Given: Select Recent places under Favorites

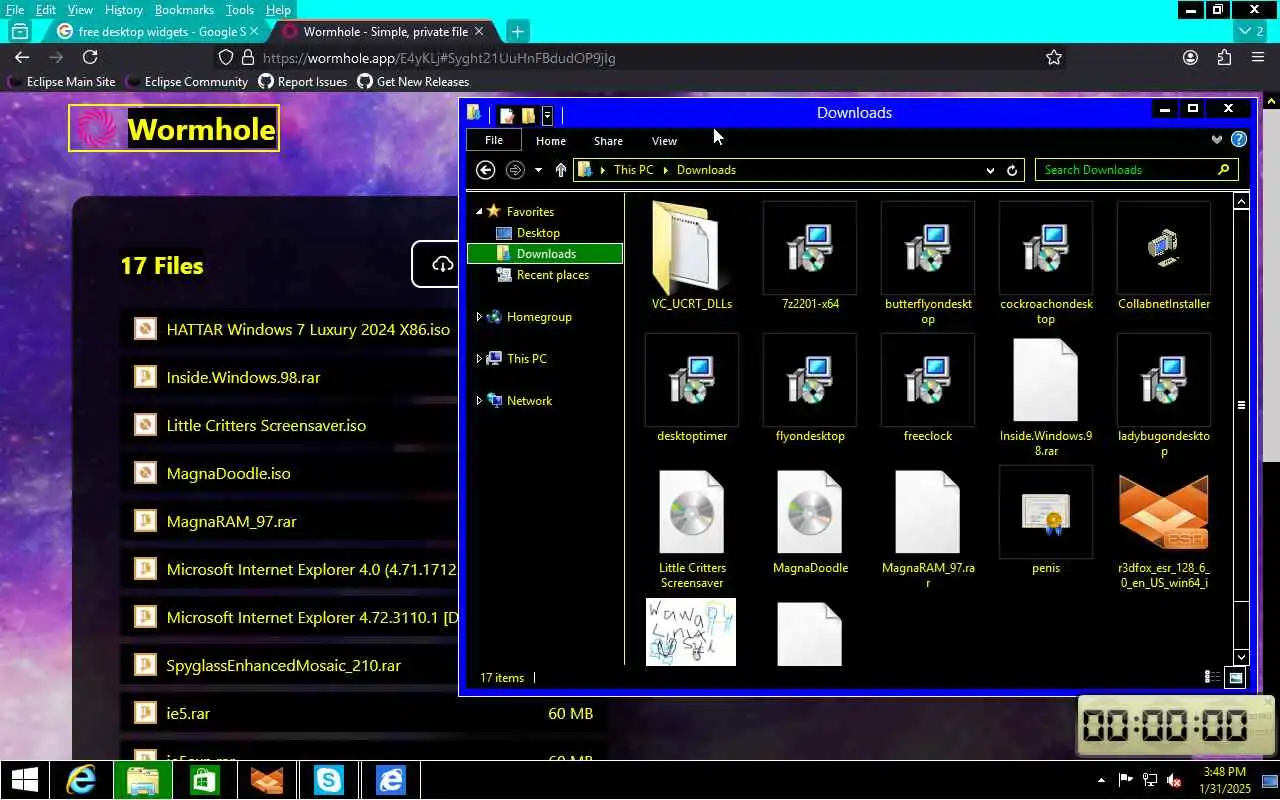Looking at the screenshot, I should point(553,275).
